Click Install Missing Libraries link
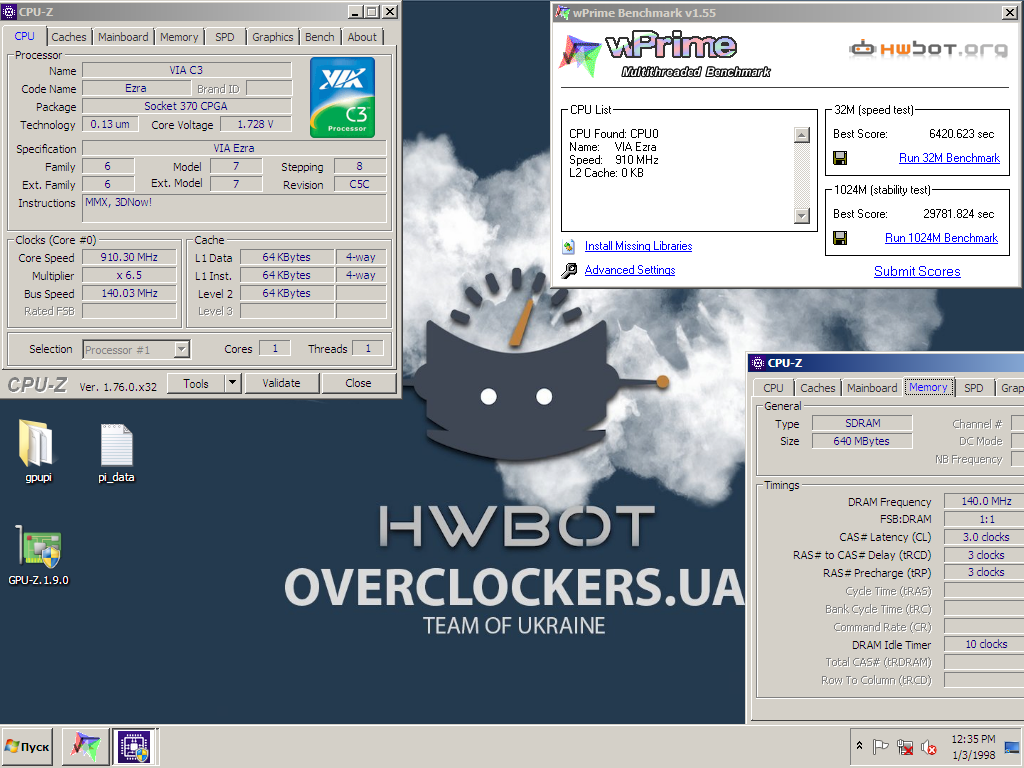1024x768 pixels. point(638,246)
